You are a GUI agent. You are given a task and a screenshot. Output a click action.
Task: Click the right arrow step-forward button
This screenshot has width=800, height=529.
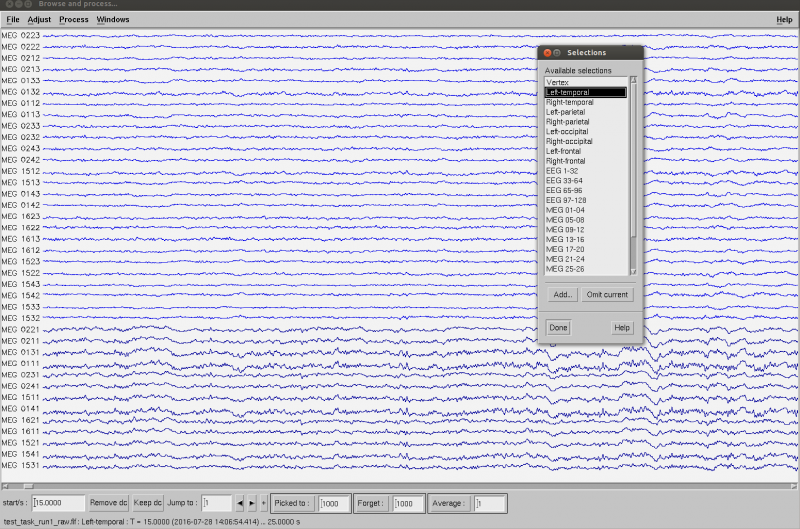click(x=252, y=504)
